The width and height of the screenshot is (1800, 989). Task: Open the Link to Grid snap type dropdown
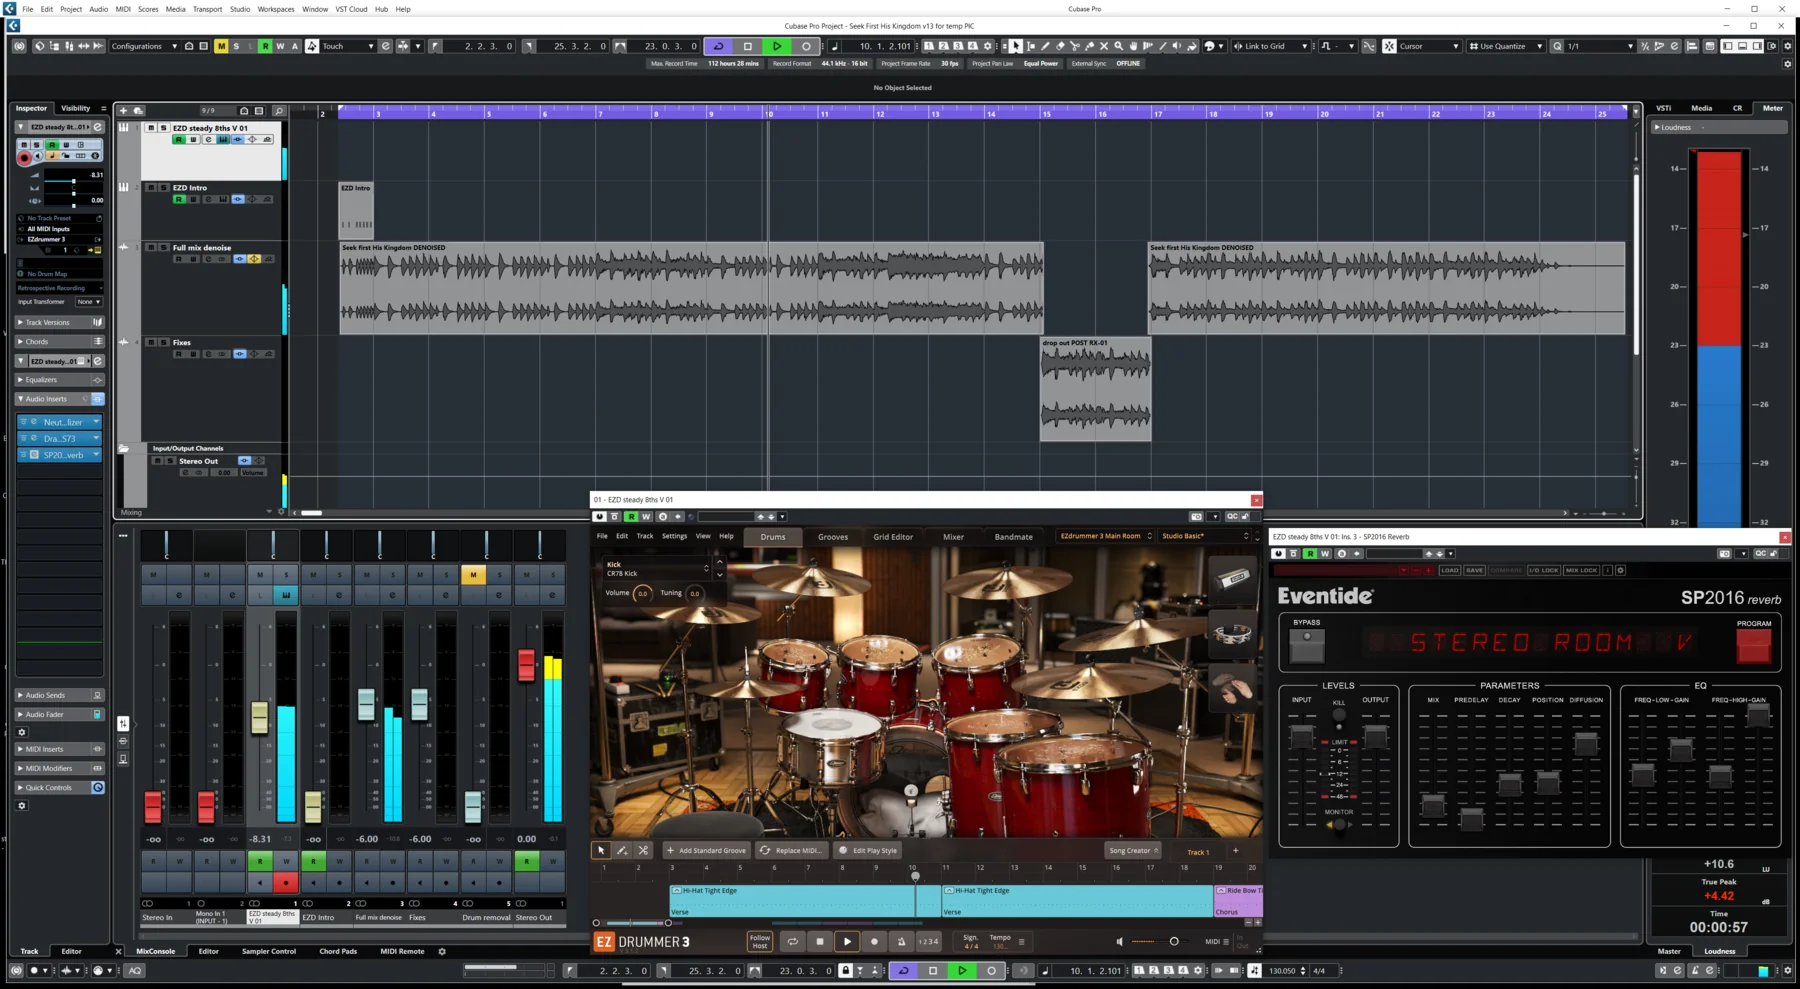[x=1270, y=46]
